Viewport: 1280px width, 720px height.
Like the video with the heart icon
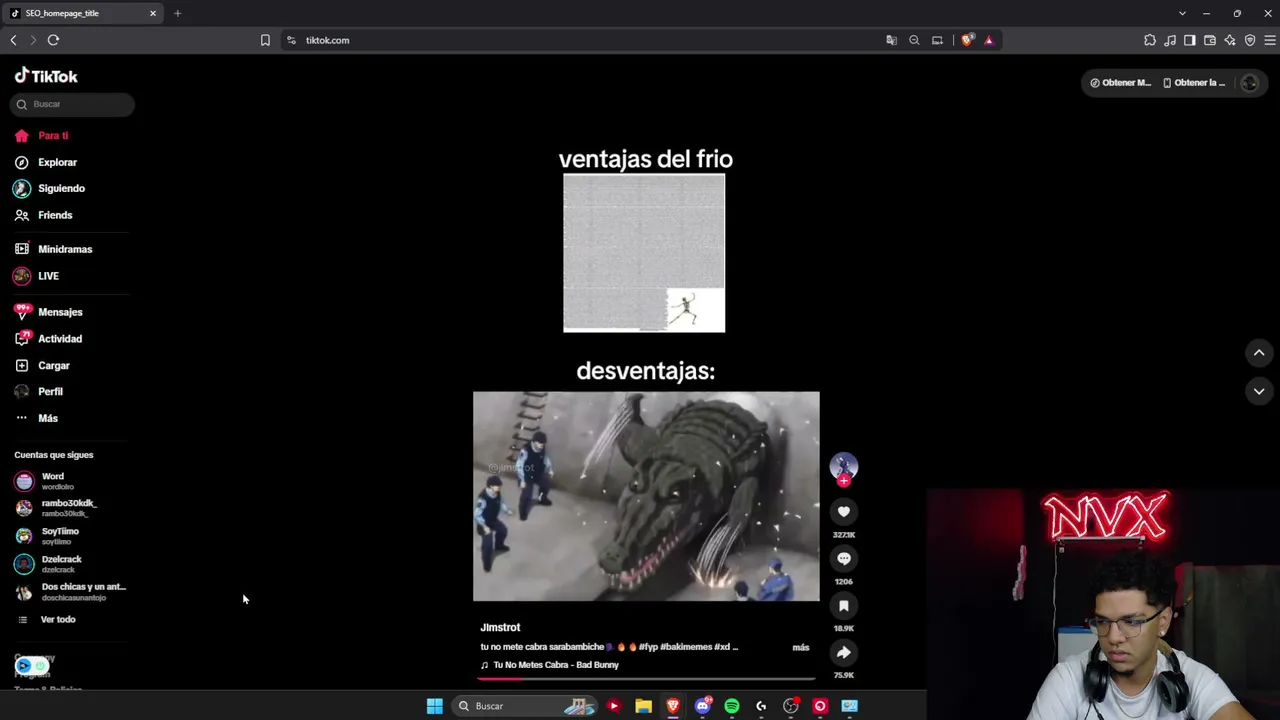844,512
